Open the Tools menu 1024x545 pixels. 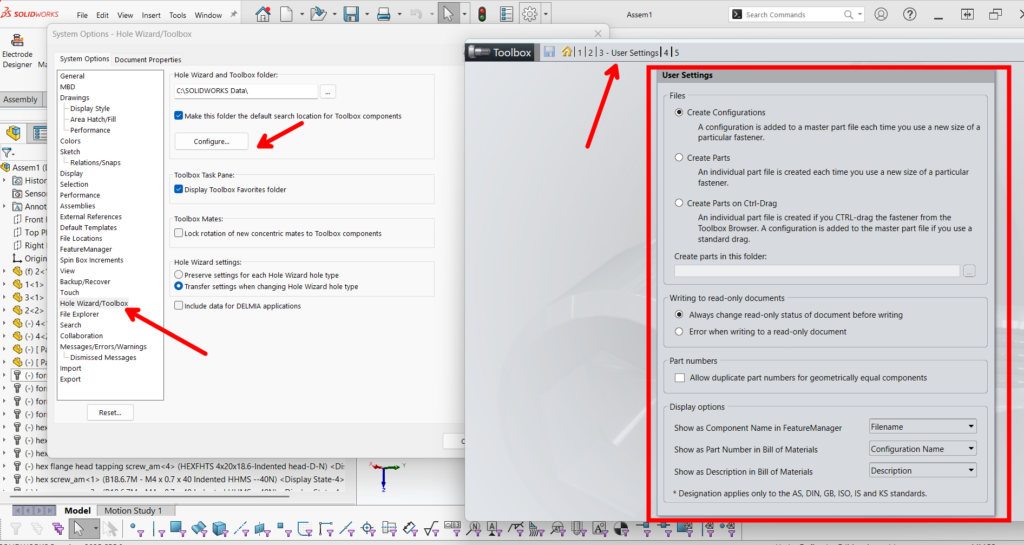coord(178,15)
